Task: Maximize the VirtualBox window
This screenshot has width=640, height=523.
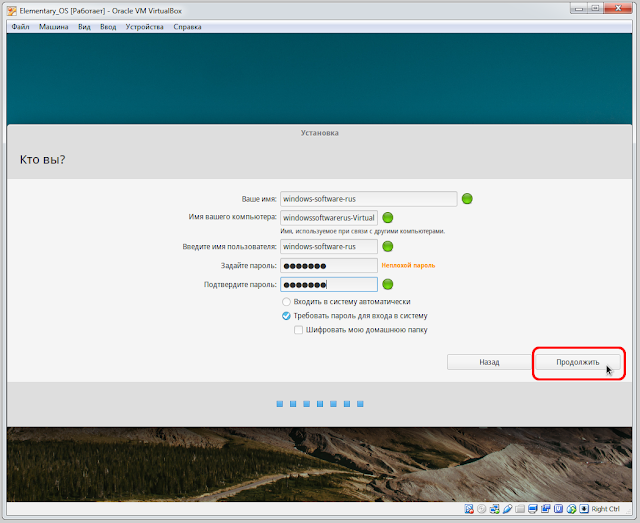Action: coord(596,8)
